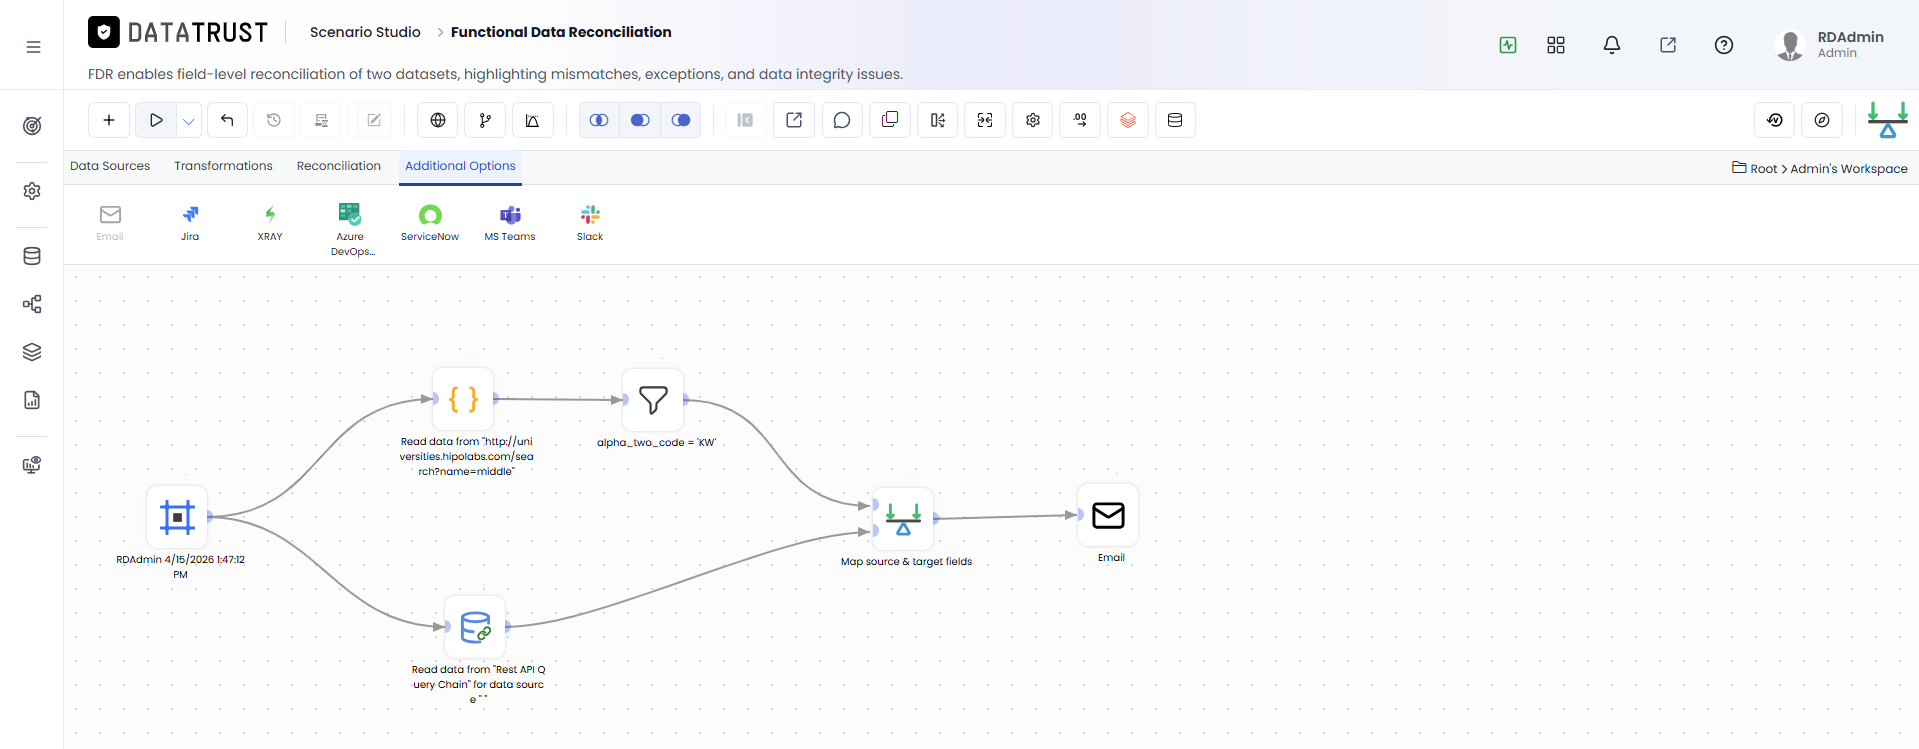Add the MS Teams integration option
Image resolution: width=1919 pixels, height=749 pixels.
tap(510, 223)
